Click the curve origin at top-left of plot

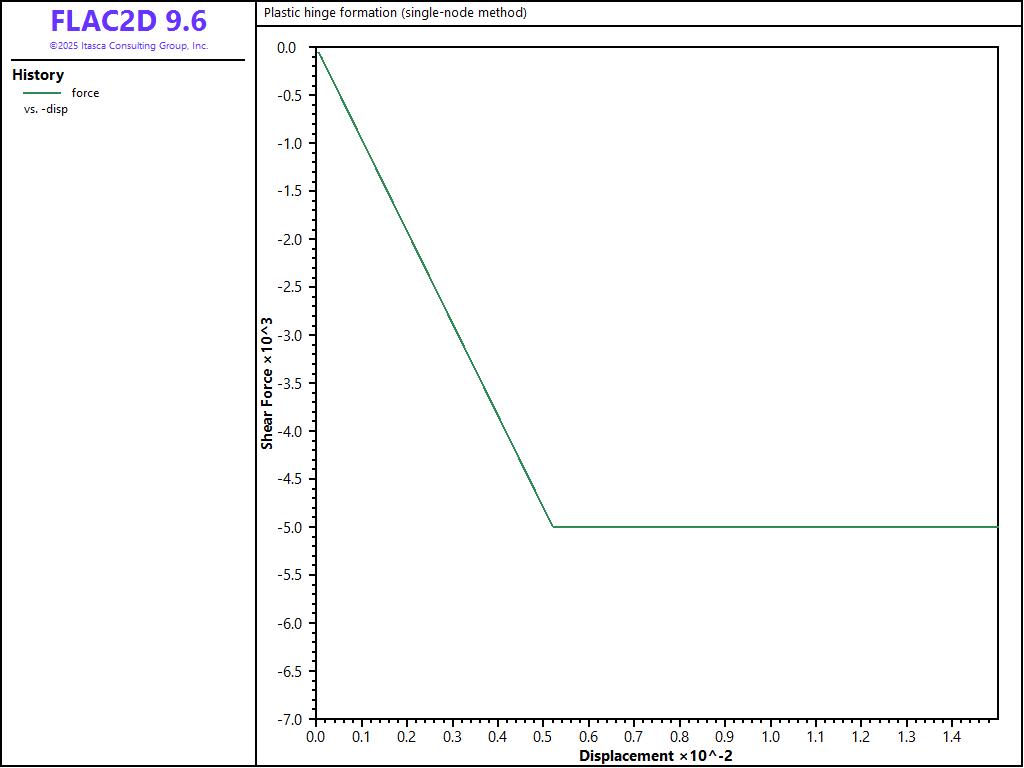tap(316, 48)
